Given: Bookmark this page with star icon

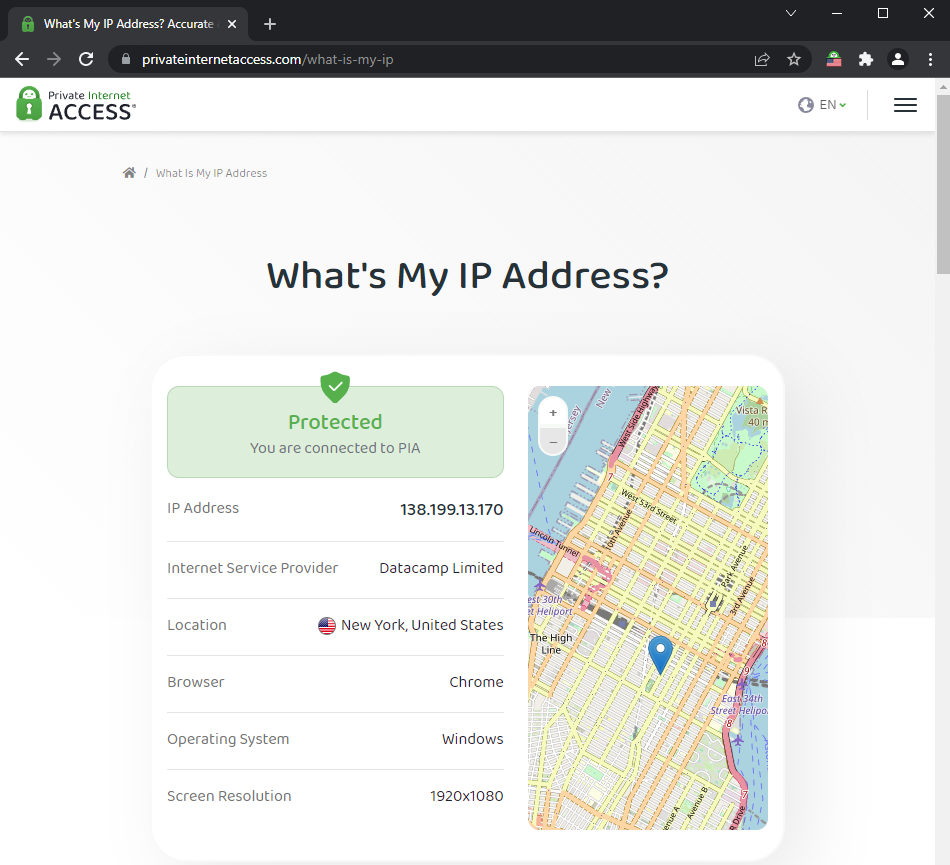Looking at the screenshot, I should (x=794, y=59).
